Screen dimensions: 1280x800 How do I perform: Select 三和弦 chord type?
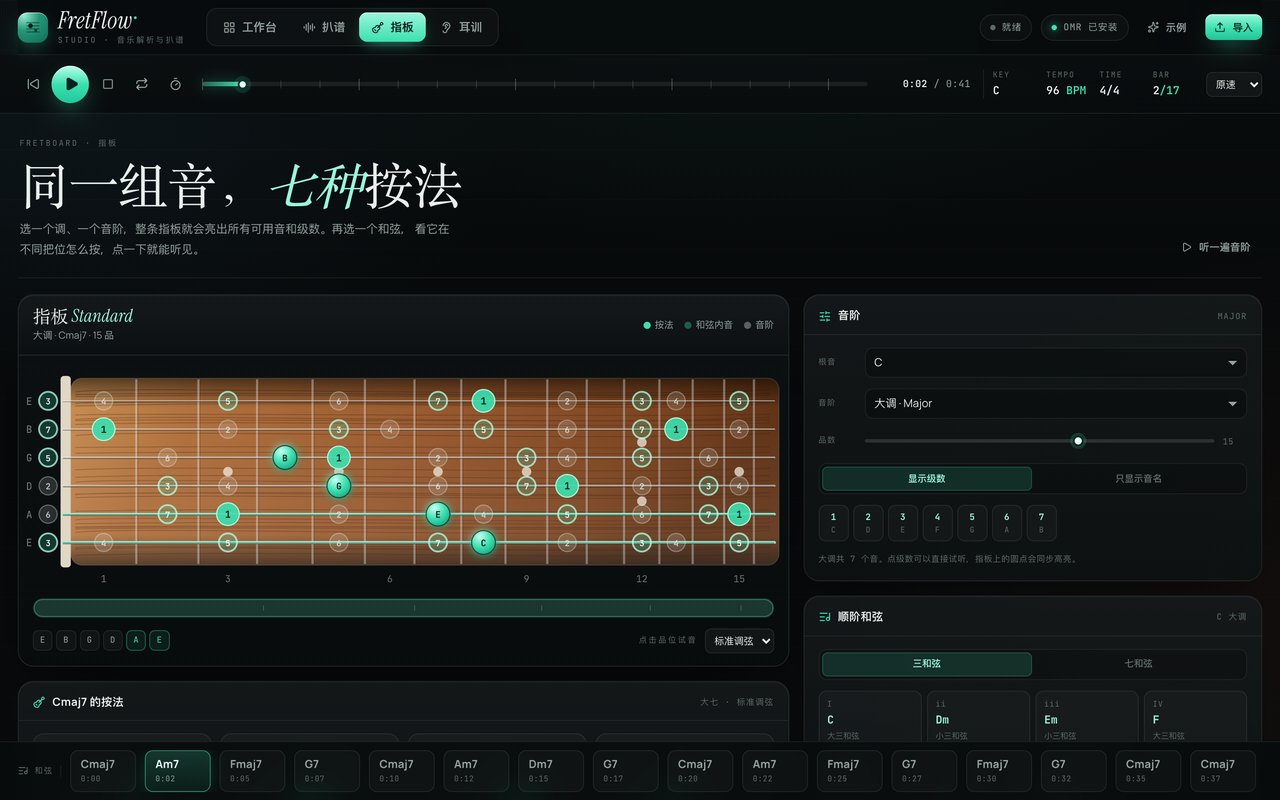[x=927, y=664]
